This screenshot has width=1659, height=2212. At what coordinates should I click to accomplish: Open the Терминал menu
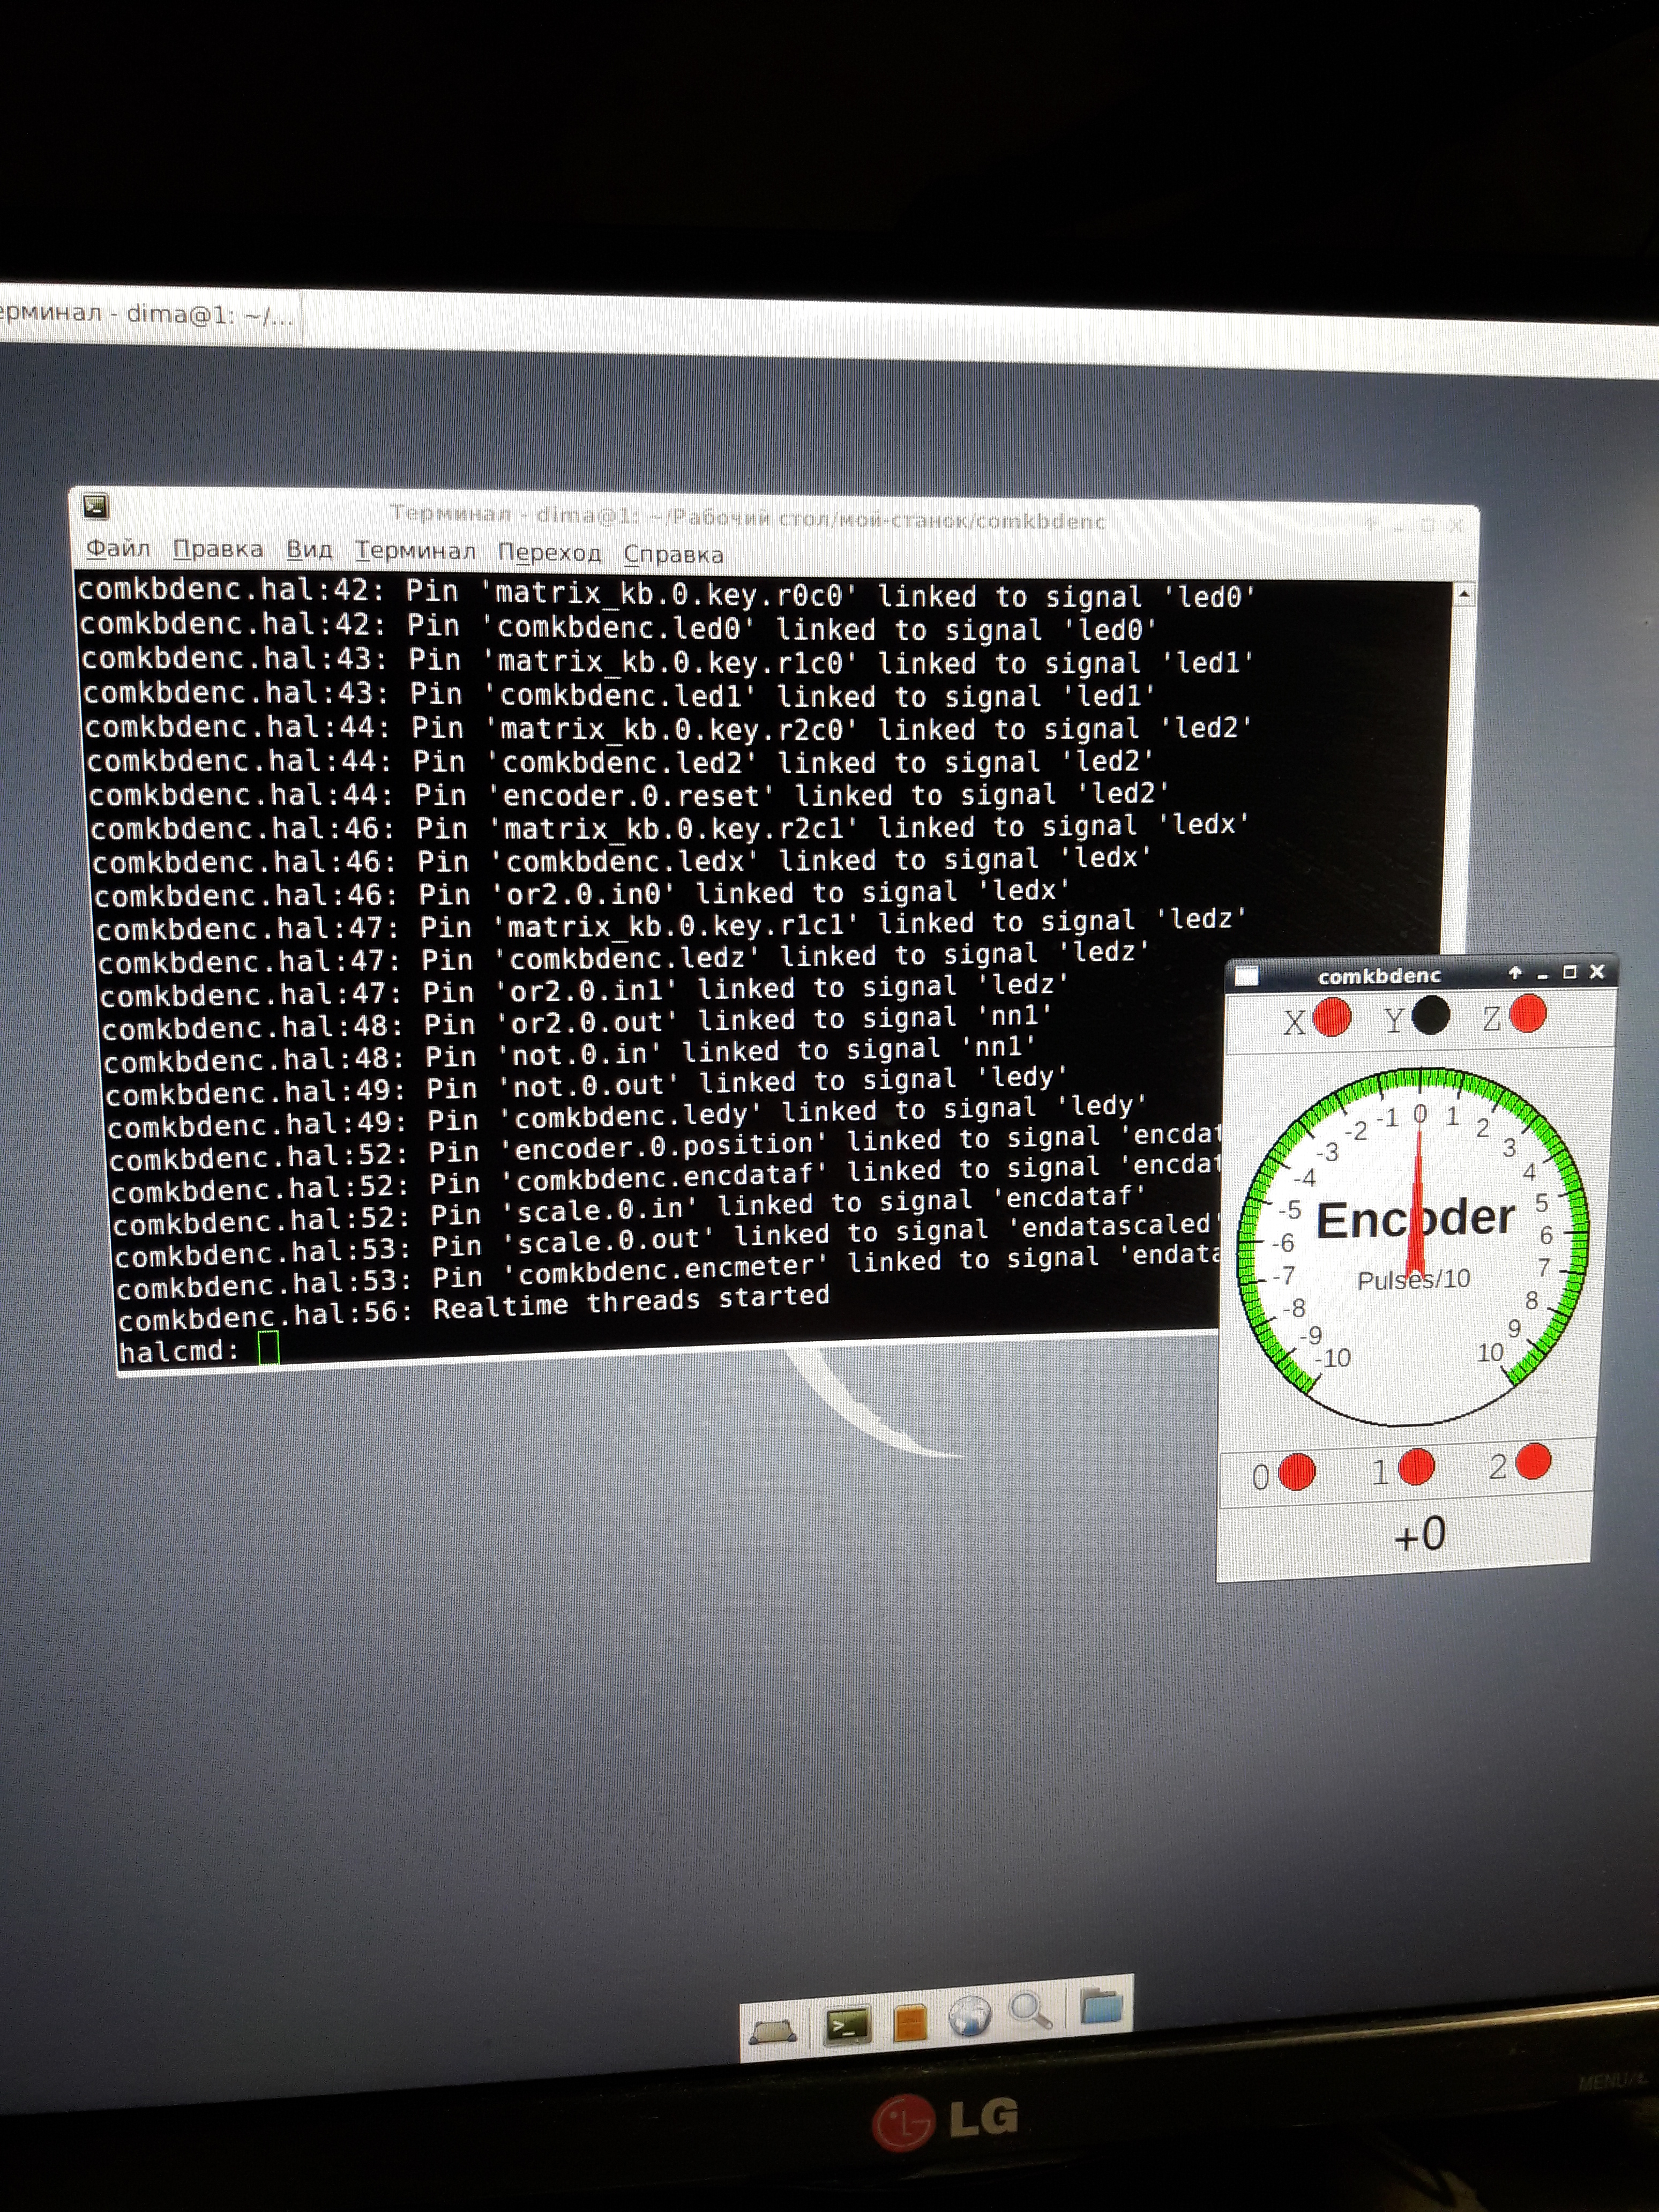click(x=415, y=550)
